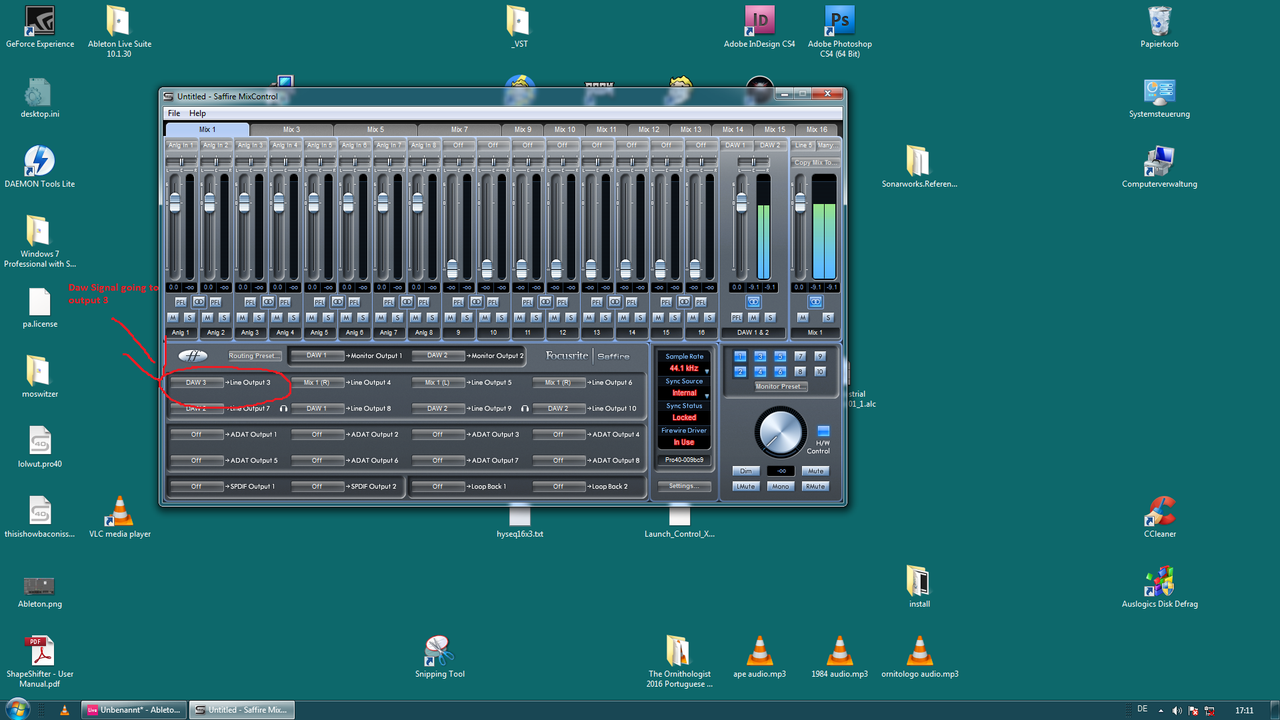The image size is (1280, 720).
Task: Open the Papierkorb recycle bin
Action: coord(1159,28)
